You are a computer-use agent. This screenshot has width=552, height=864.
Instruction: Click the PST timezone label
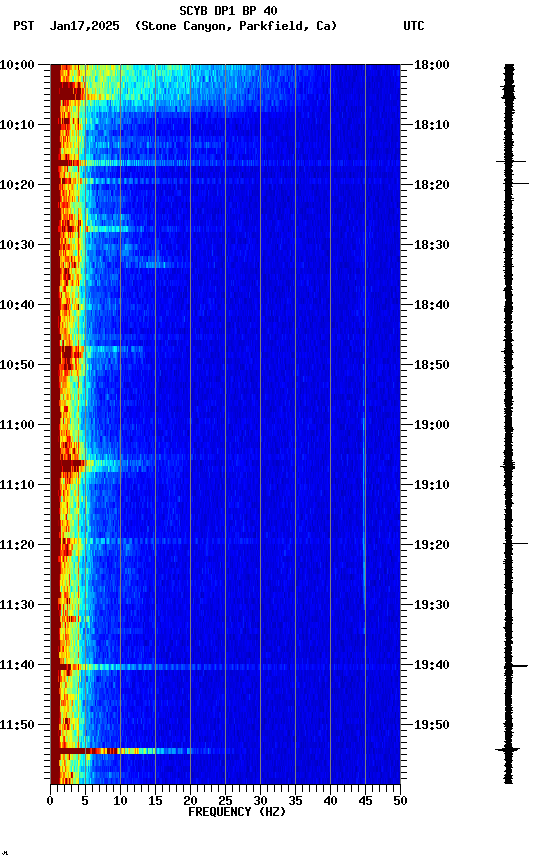click(x=24, y=26)
